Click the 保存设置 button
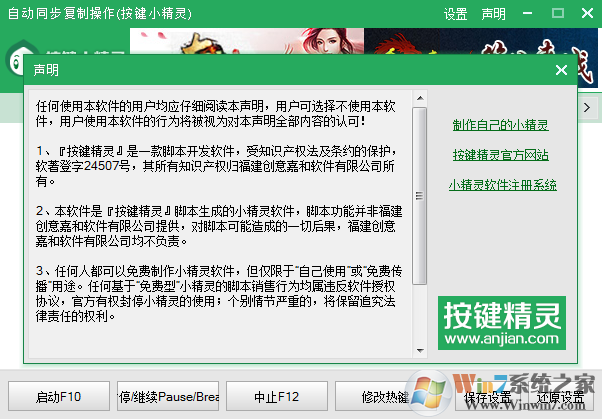The image size is (602, 419). (488, 396)
